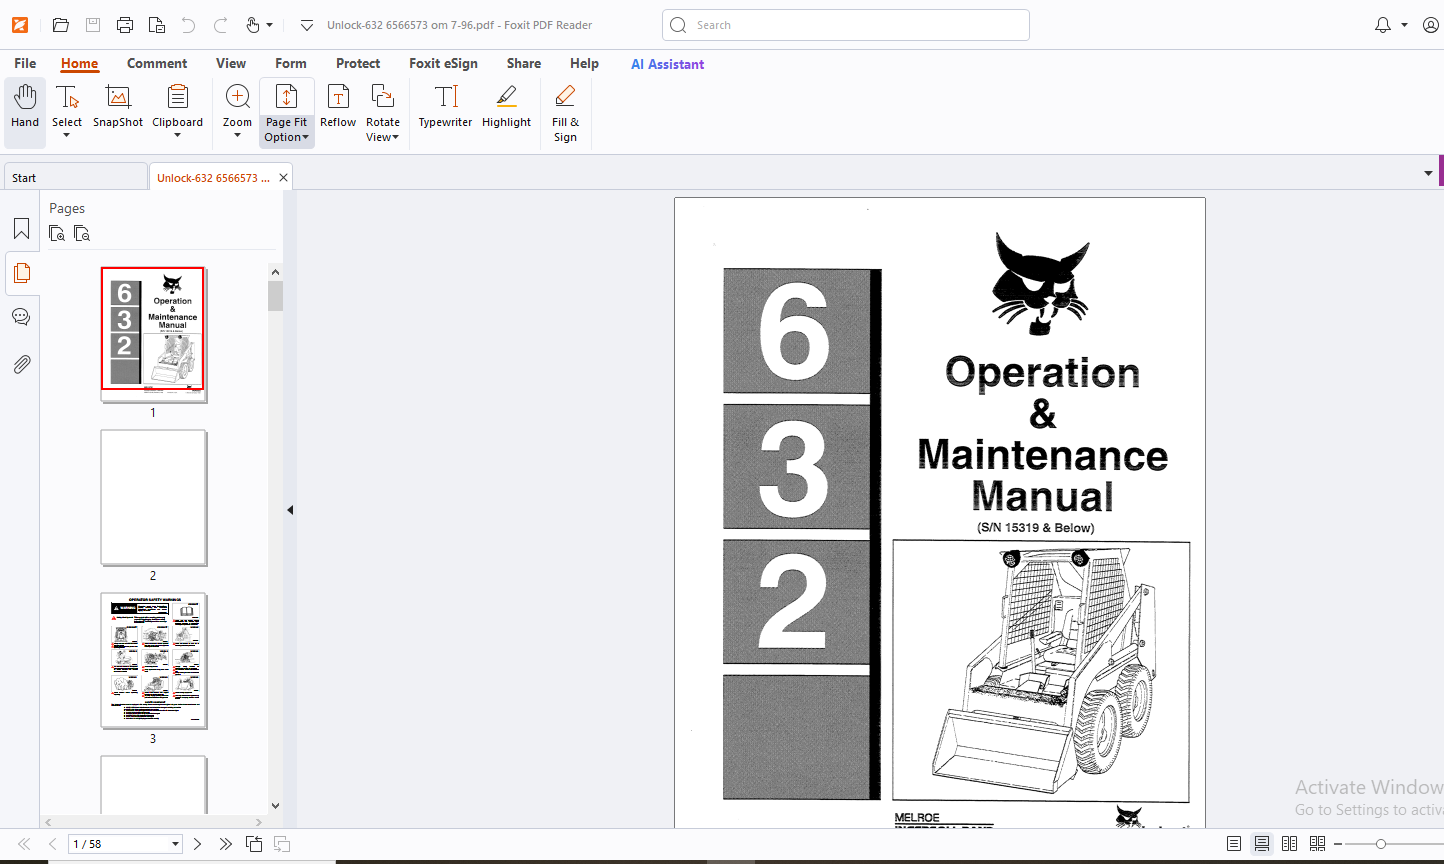Switch to the Comment ribbon tab
1444x864 pixels.
157,63
